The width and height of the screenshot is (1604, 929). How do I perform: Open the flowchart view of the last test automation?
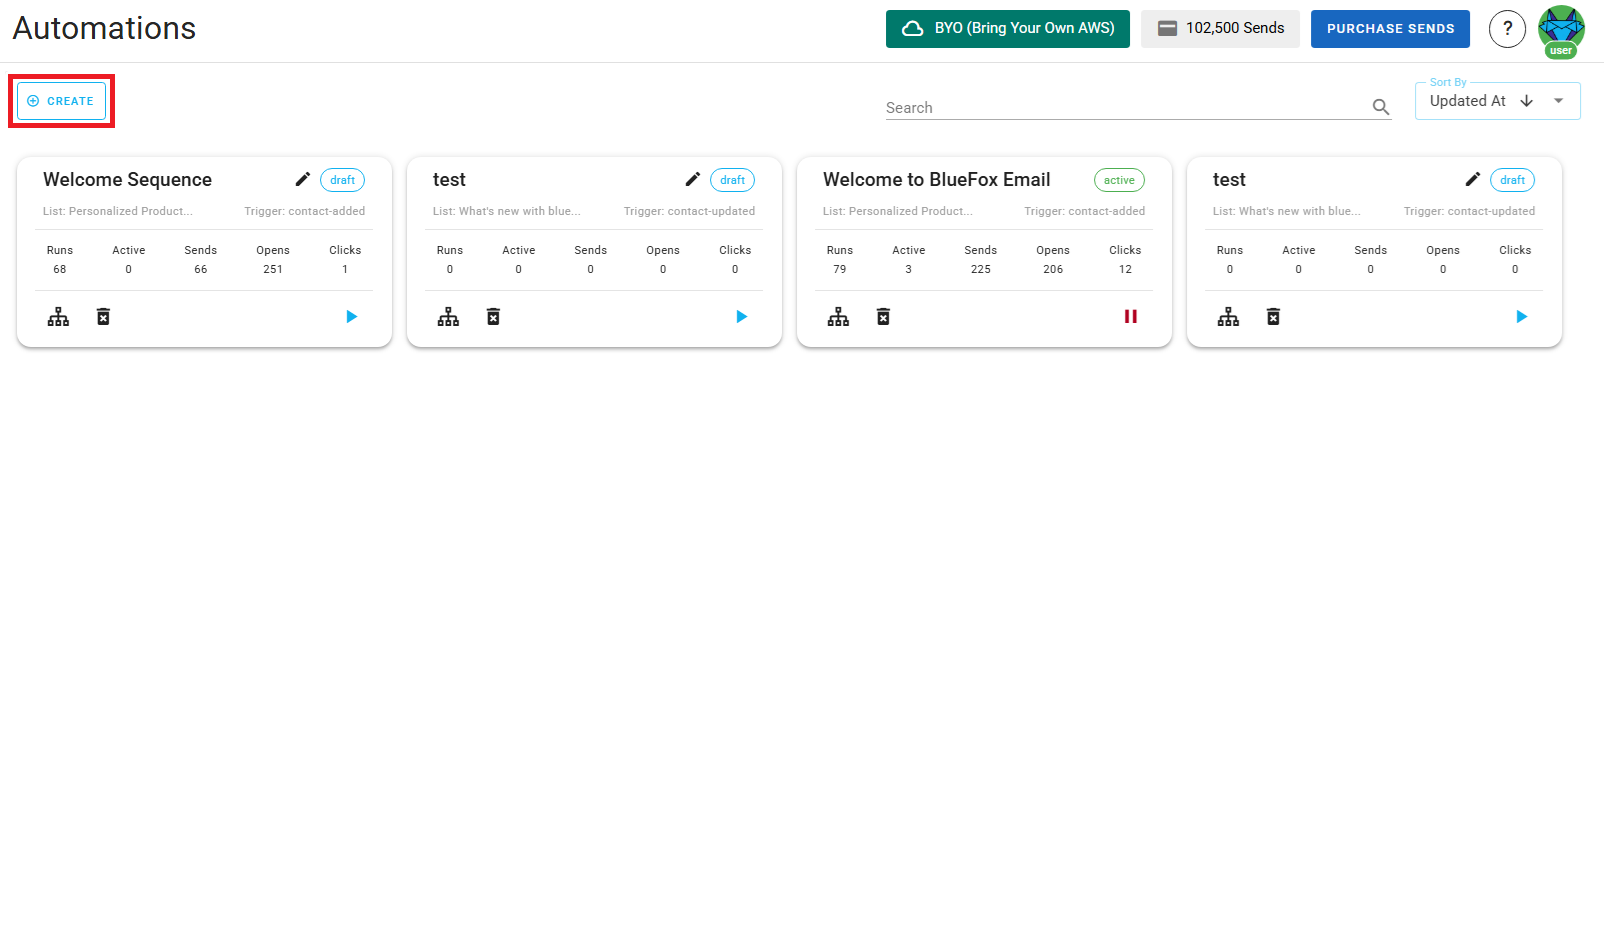click(x=1228, y=316)
